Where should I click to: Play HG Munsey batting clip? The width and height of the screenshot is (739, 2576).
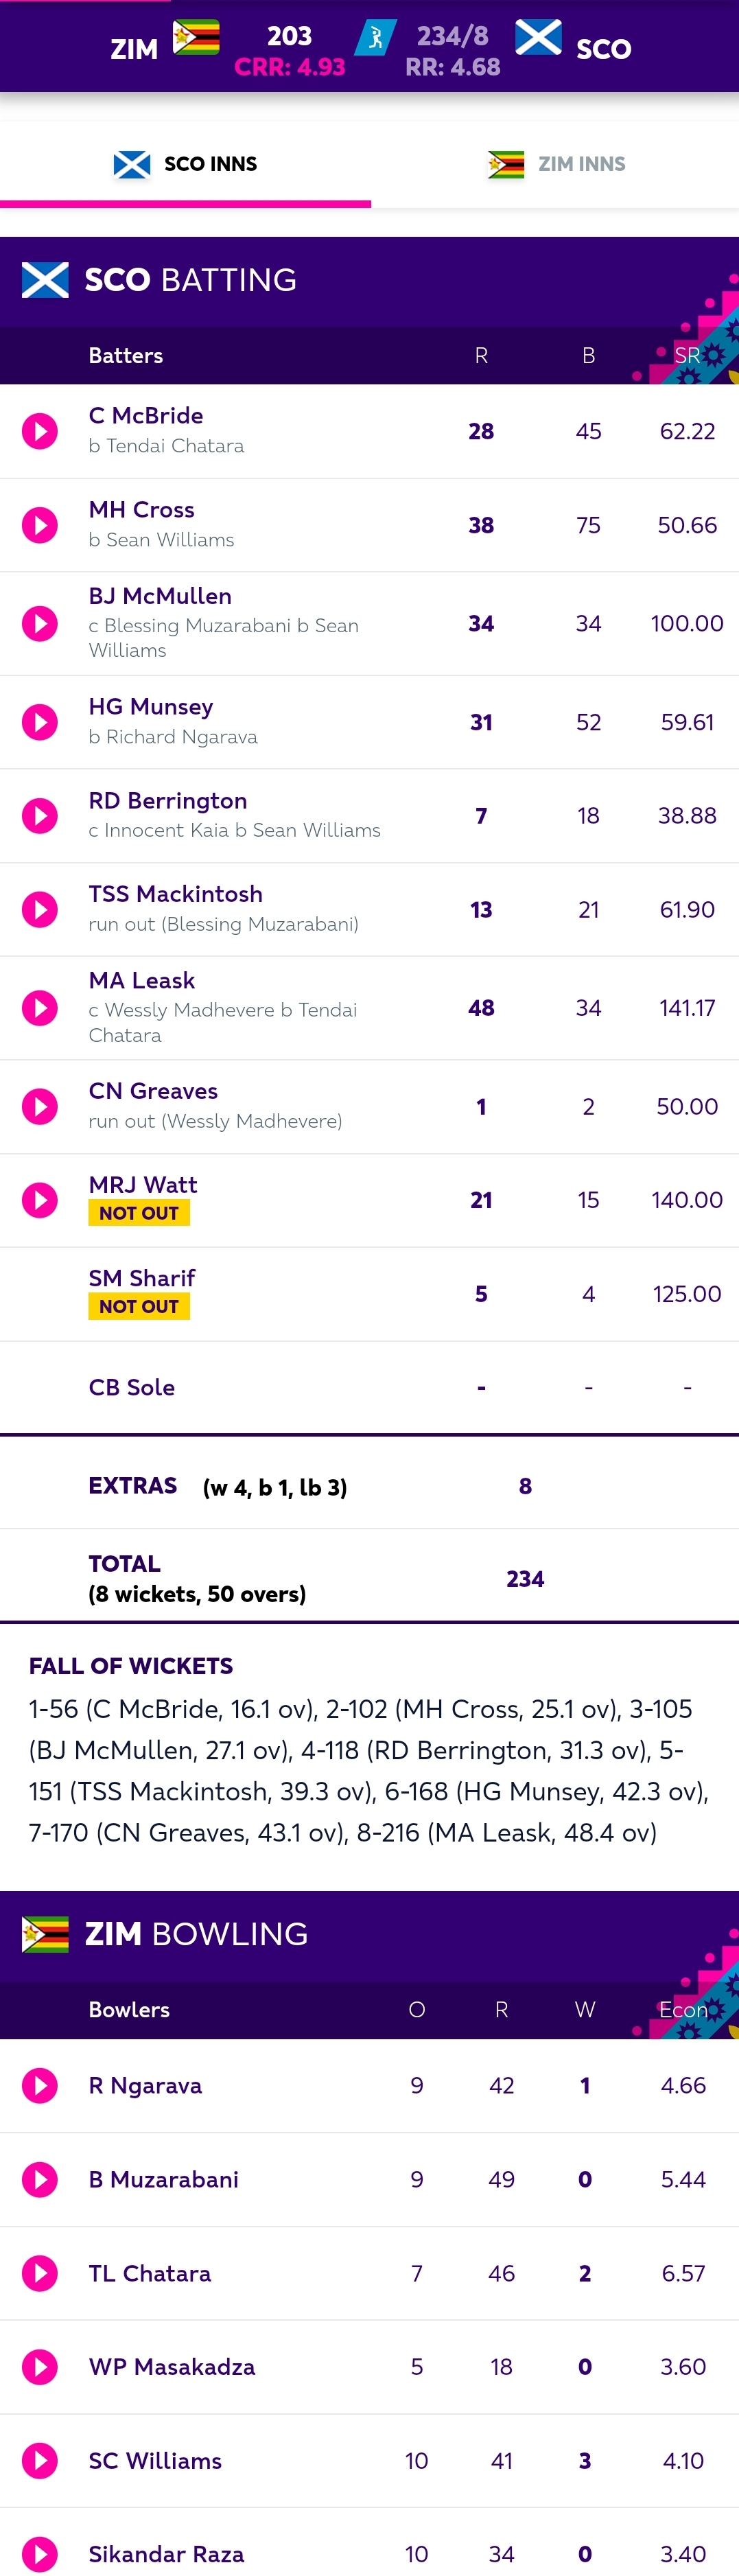40,722
